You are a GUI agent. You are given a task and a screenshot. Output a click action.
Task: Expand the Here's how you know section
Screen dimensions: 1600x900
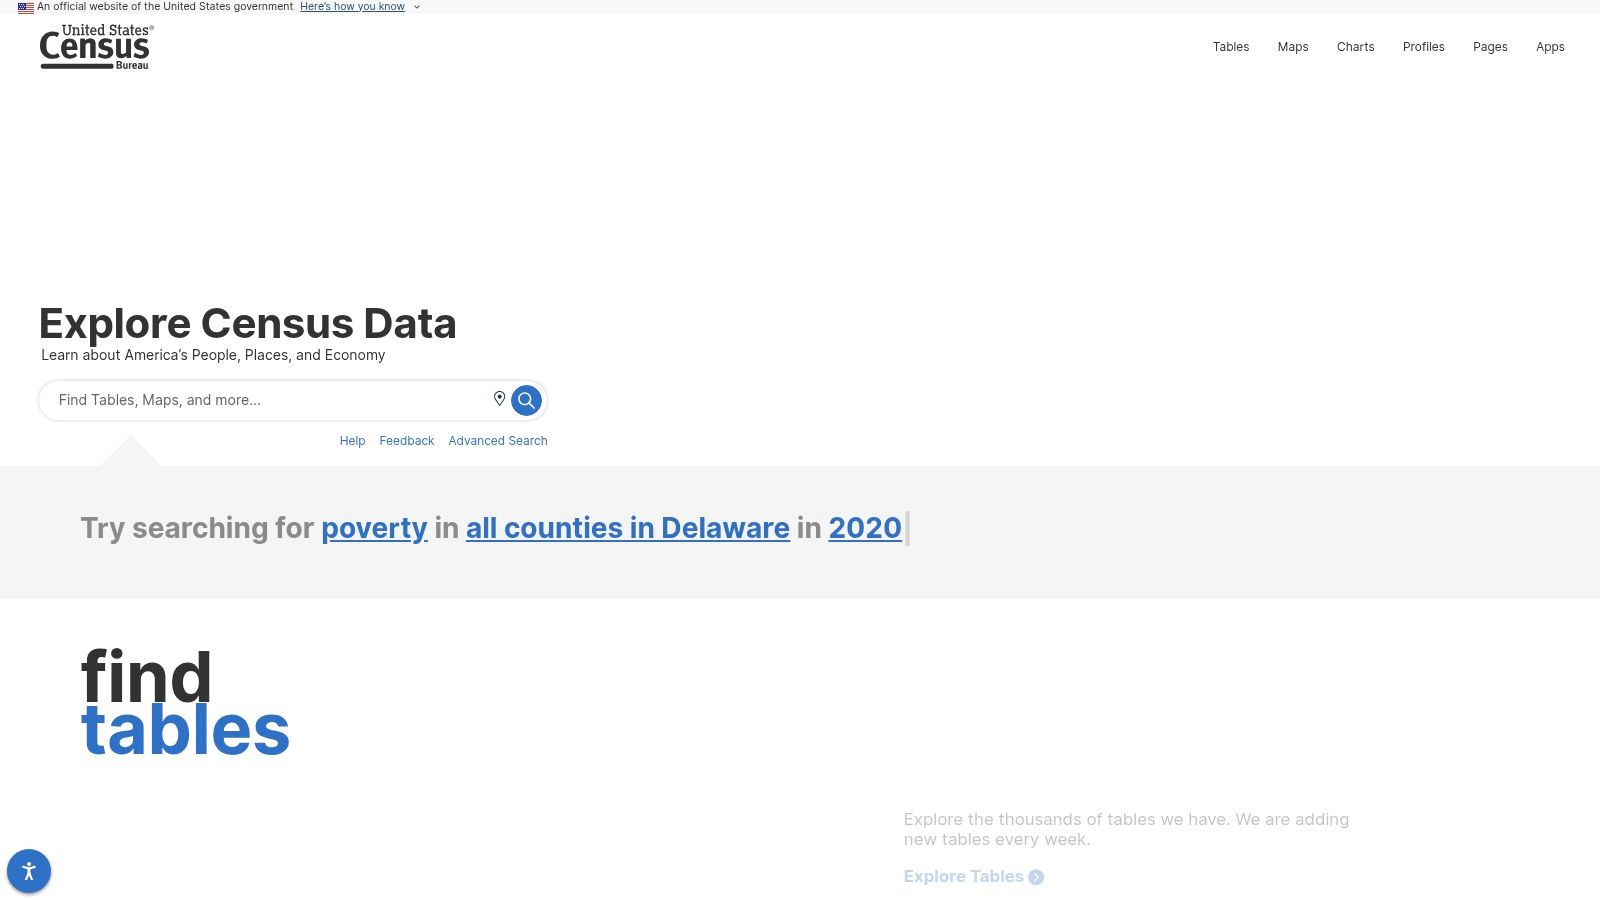tap(352, 6)
